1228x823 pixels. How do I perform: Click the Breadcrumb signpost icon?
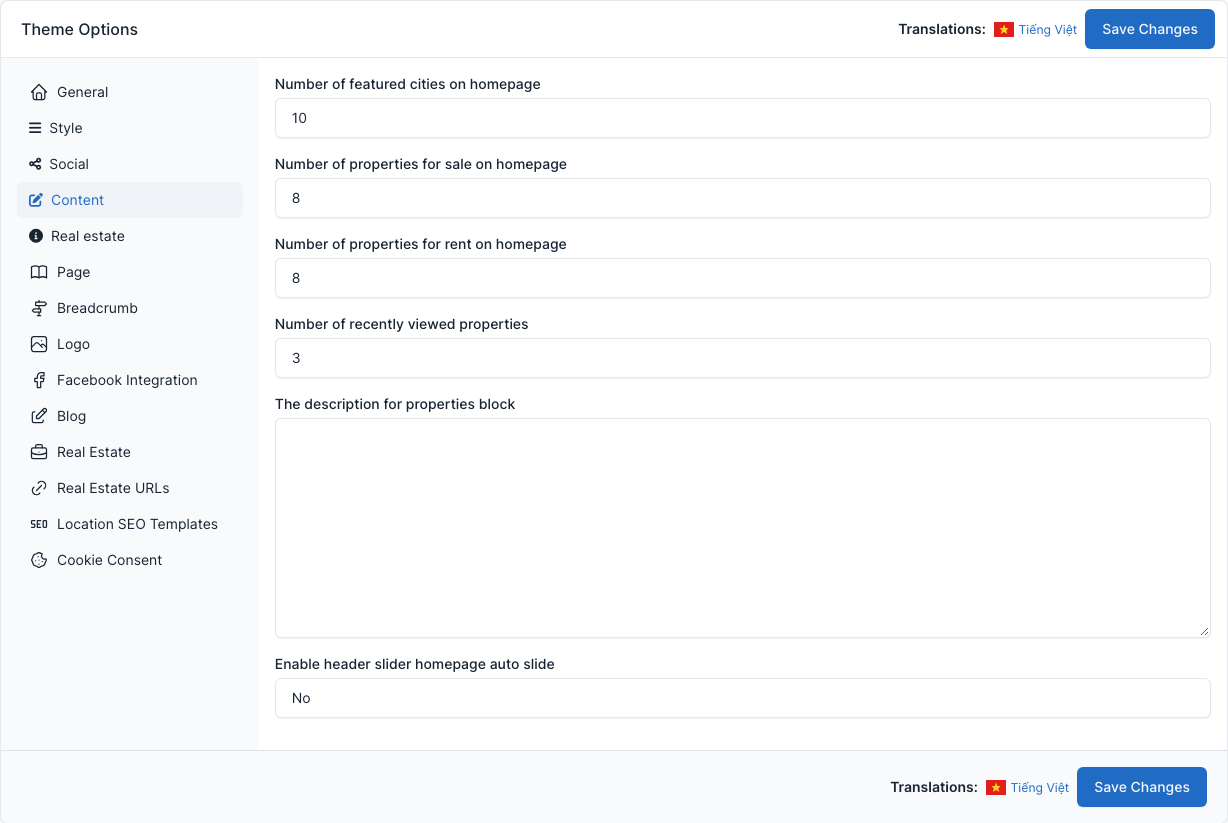[x=39, y=308]
